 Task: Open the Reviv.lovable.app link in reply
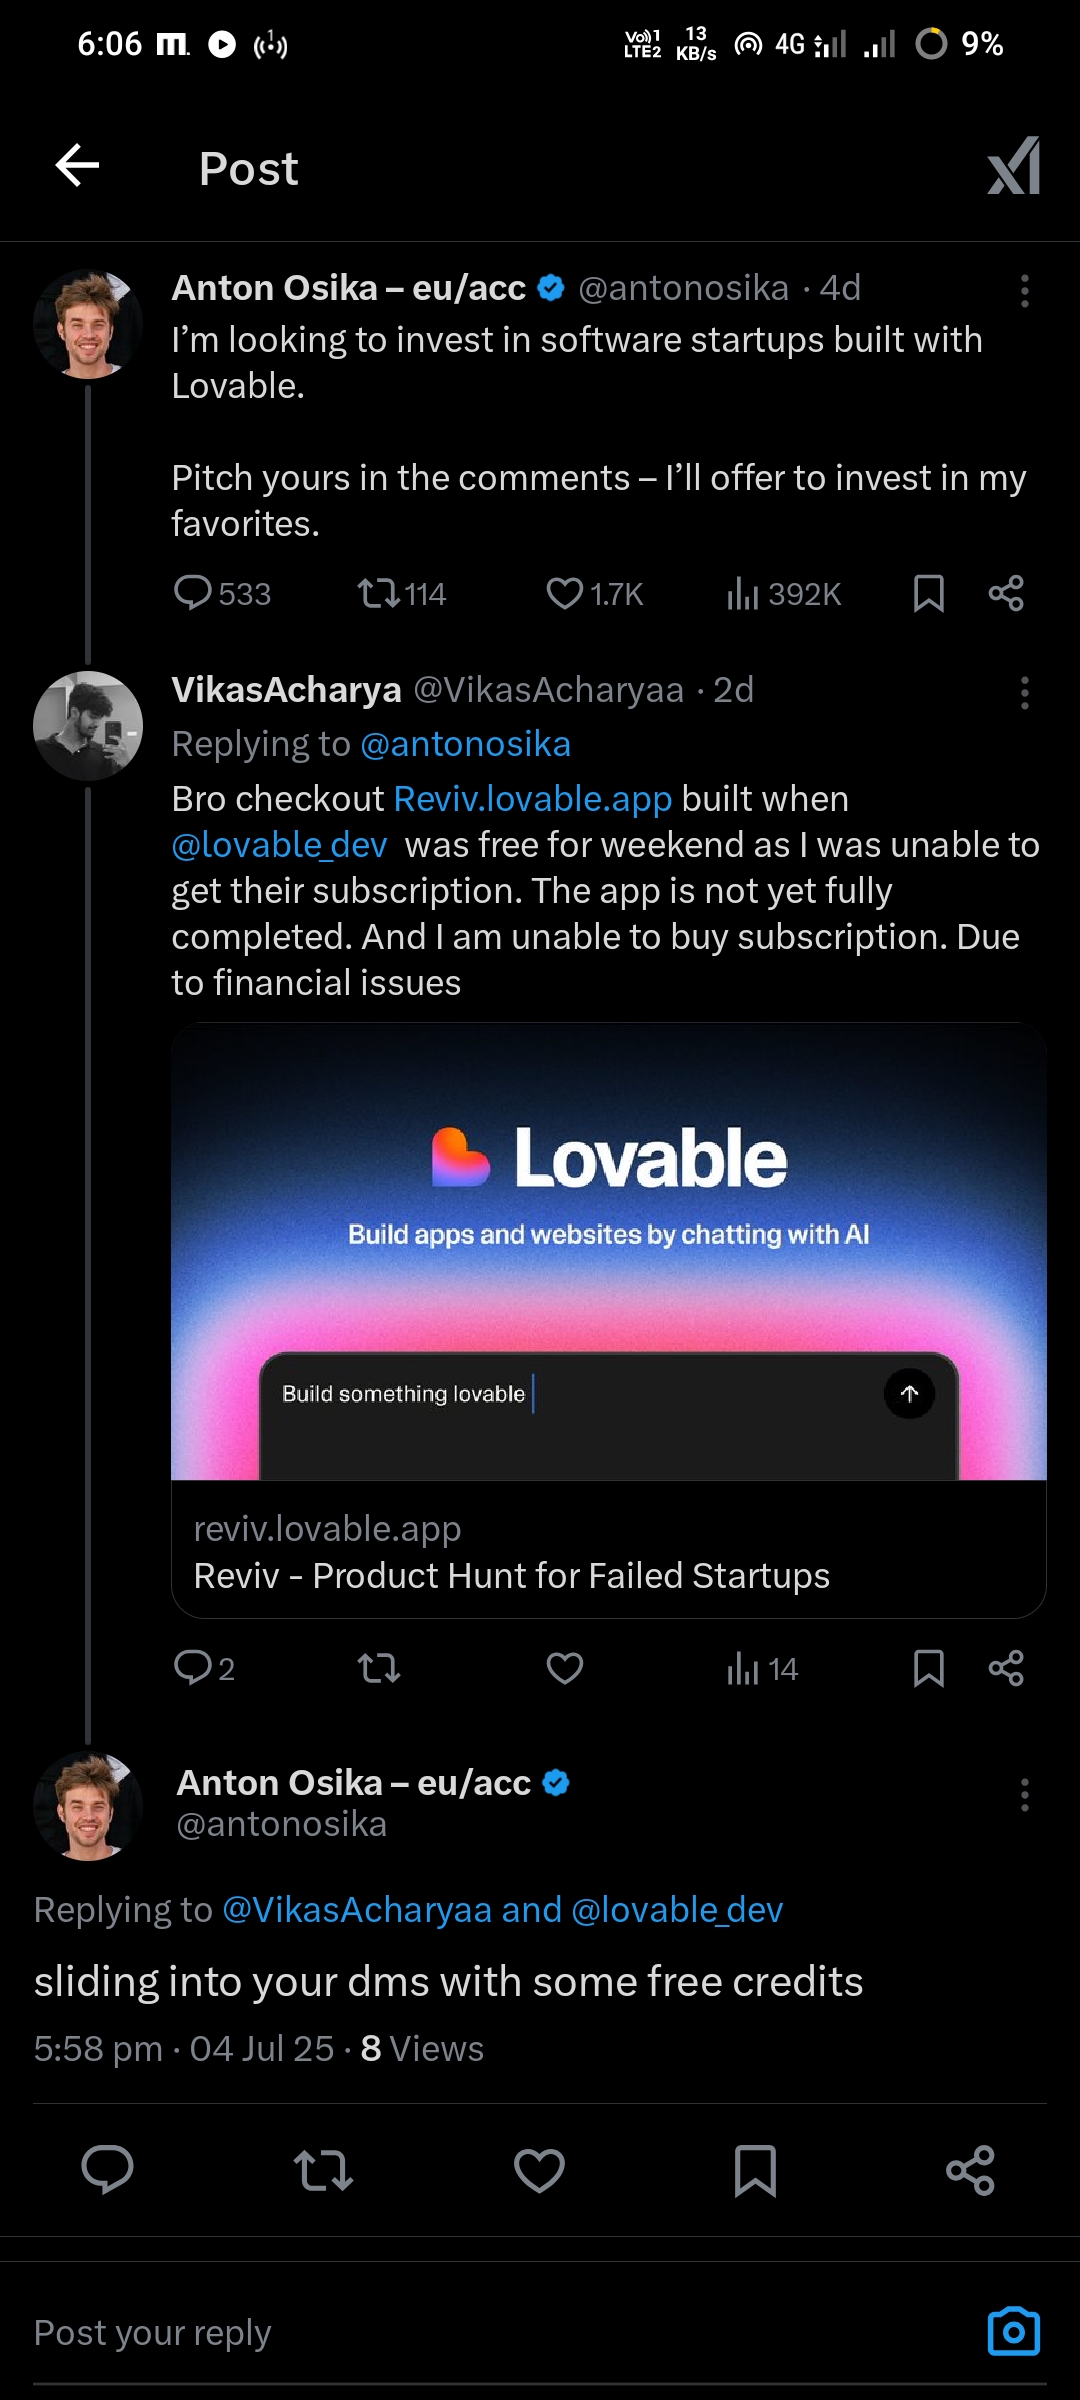tap(532, 799)
